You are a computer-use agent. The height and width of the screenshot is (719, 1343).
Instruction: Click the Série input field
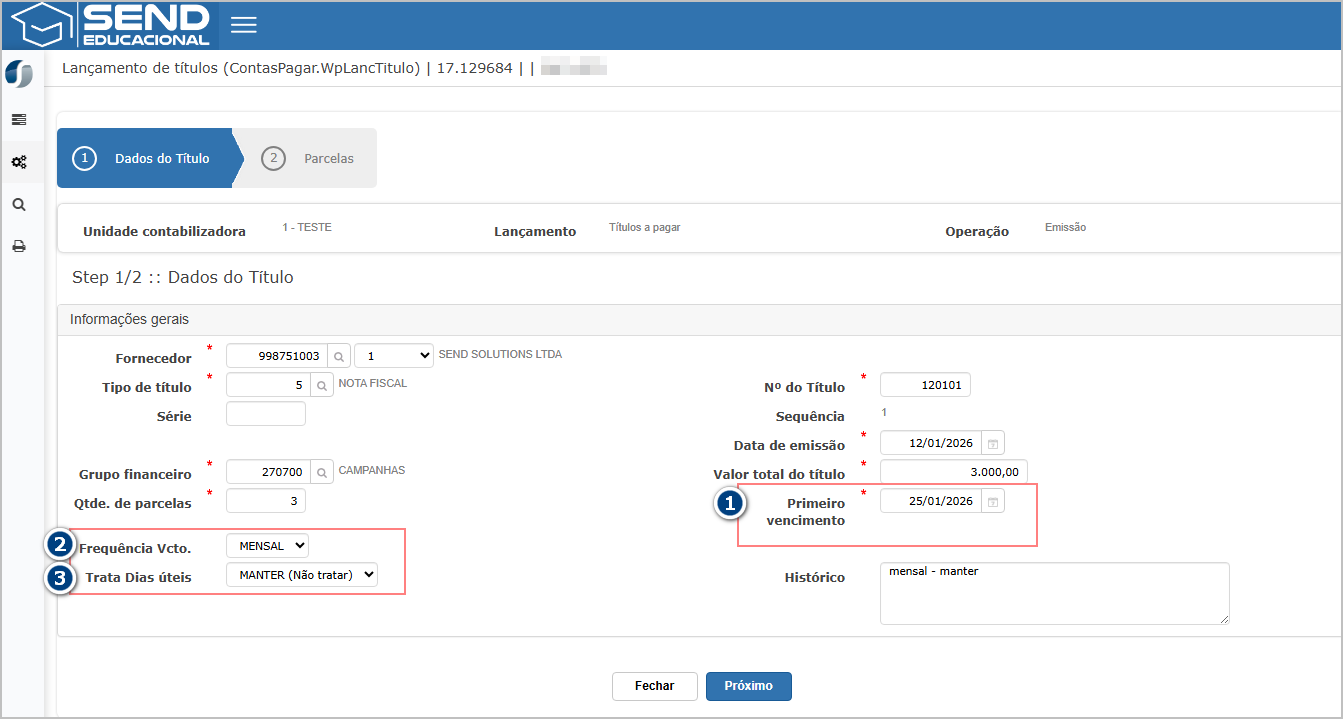click(266, 414)
